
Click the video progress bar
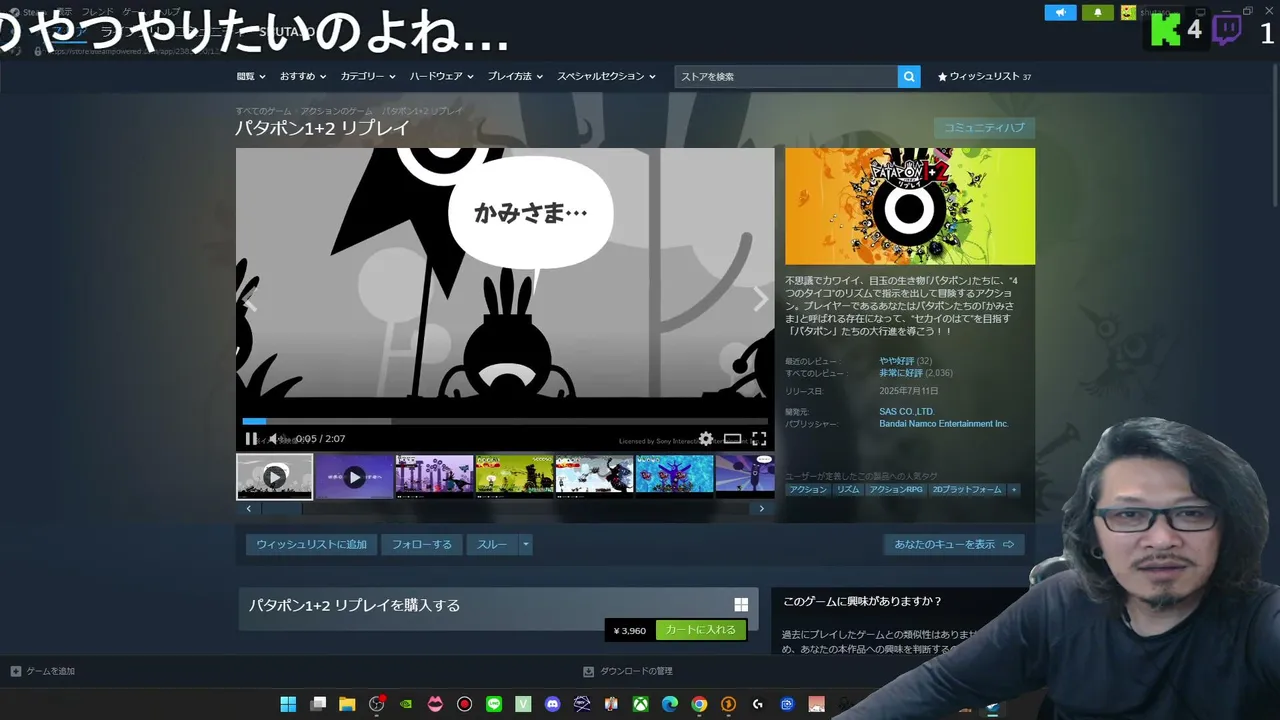[x=505, y=422]
